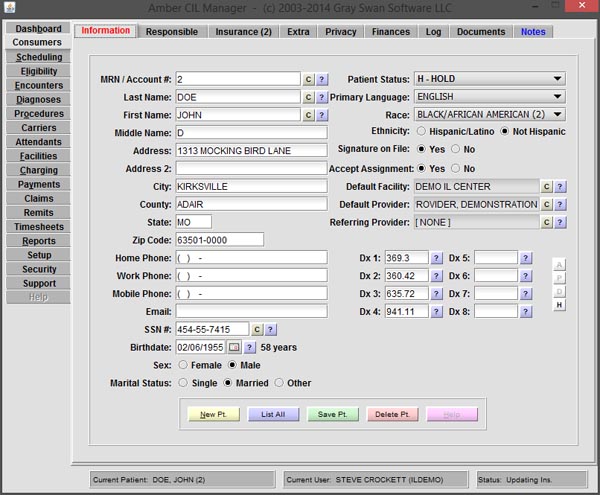Select Hispanic/Latino ethnicity option
600x495 pixels.
tap(421, 132)
